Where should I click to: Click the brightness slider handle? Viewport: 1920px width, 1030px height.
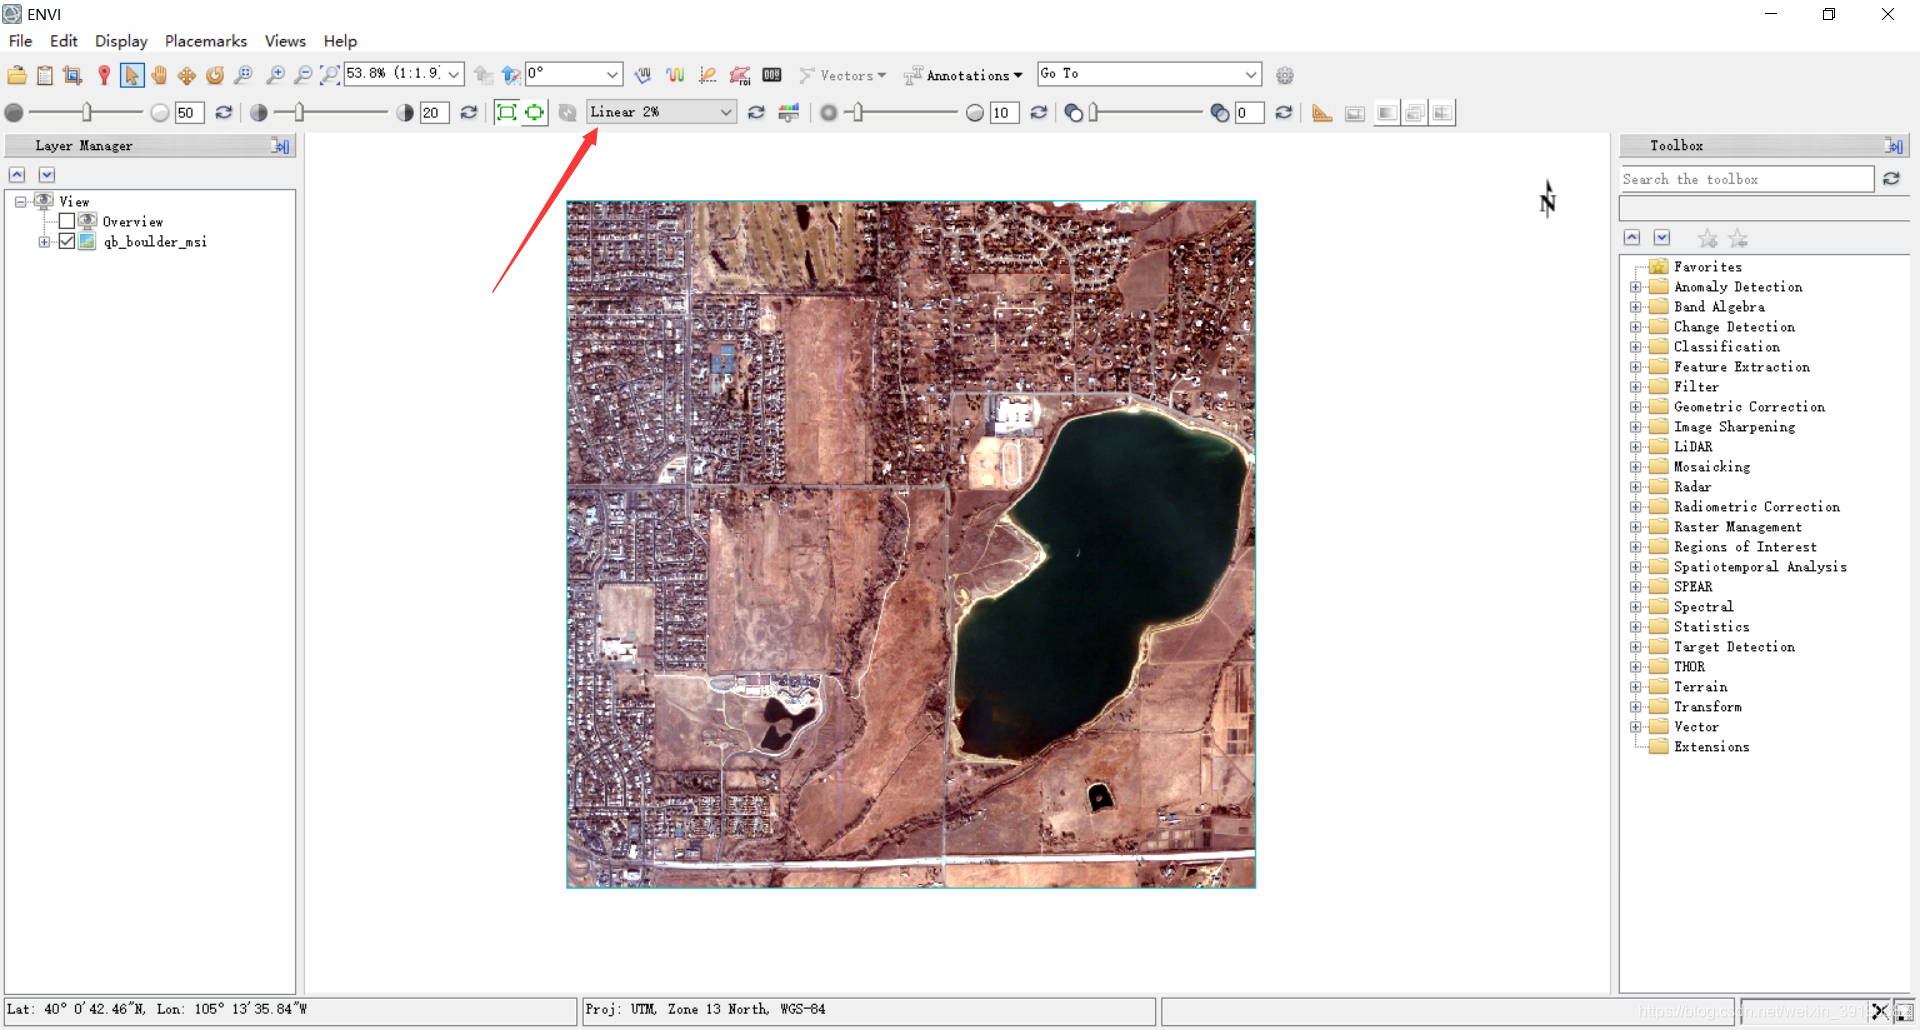87,112
